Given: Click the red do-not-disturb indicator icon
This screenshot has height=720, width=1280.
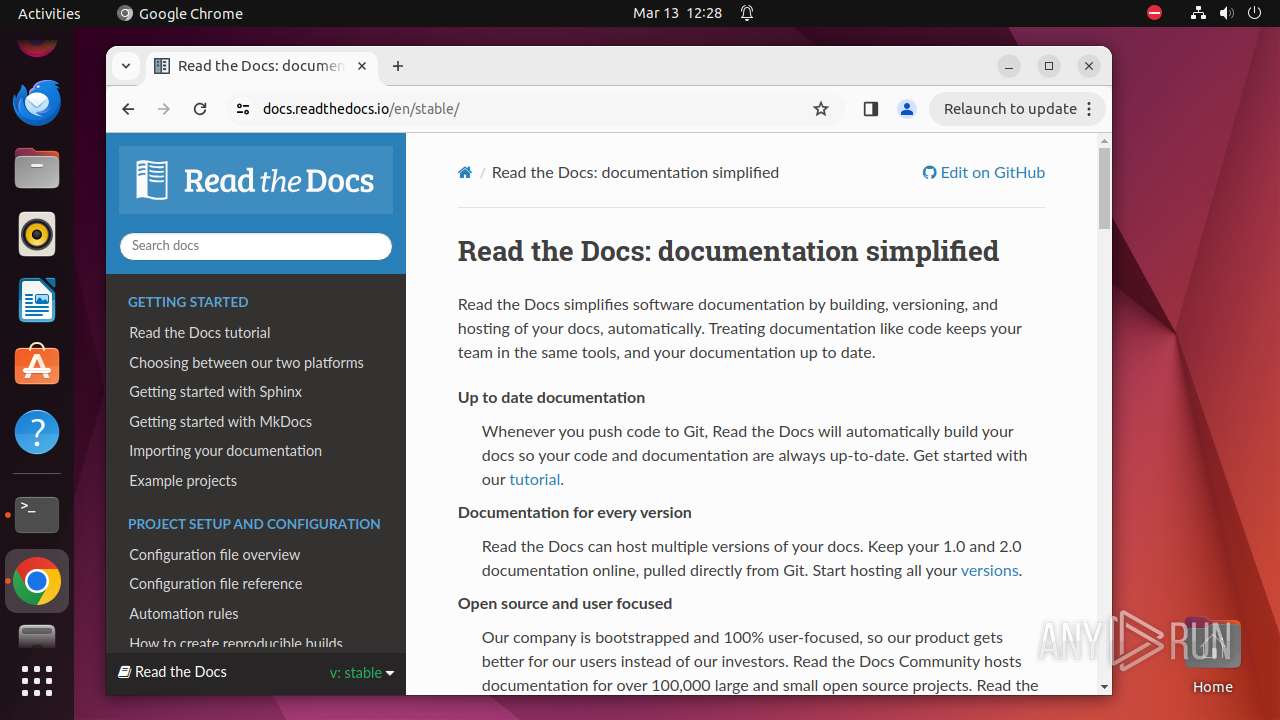Looking at the screenshot, I should point(1155,13).
